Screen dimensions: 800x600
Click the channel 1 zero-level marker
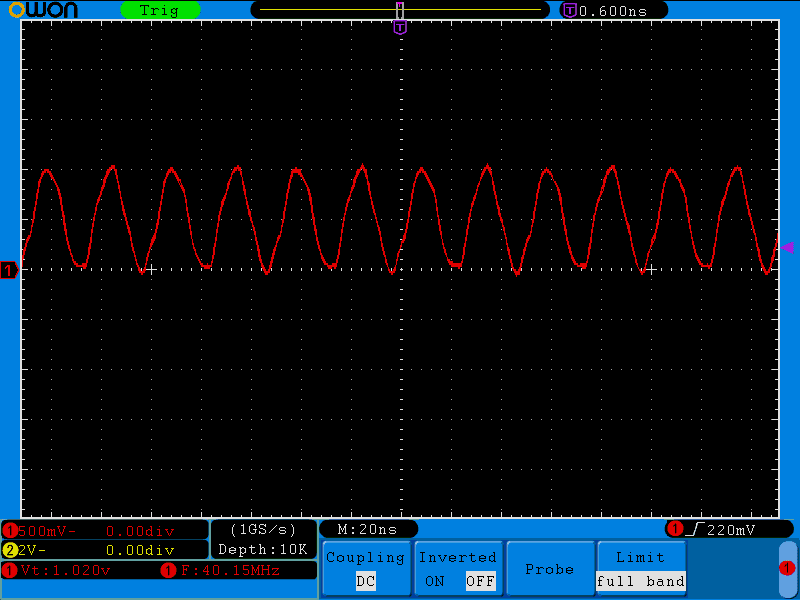click(9, 270)
